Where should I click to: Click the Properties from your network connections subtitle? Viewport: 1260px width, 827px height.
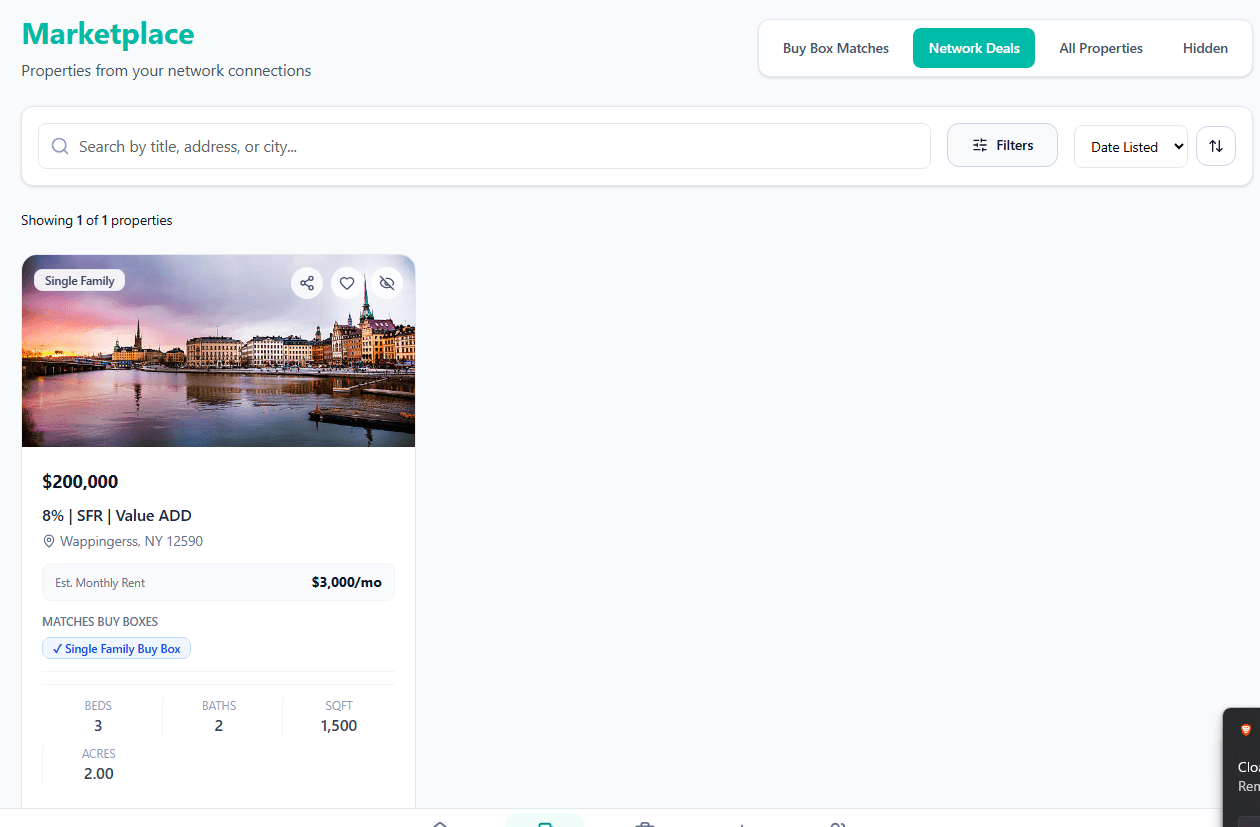(x=166, y=71)
